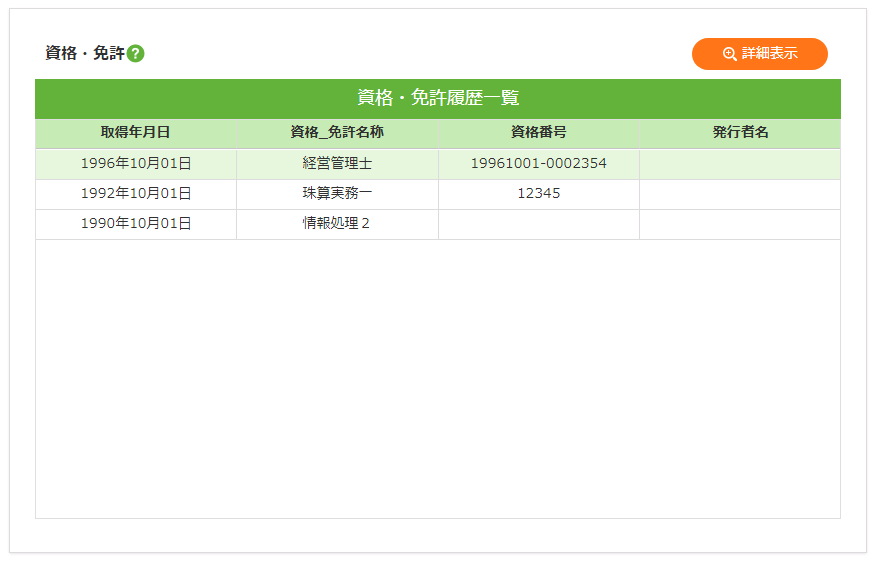Click qualification number 12345 cell

[x=538, y=194]
